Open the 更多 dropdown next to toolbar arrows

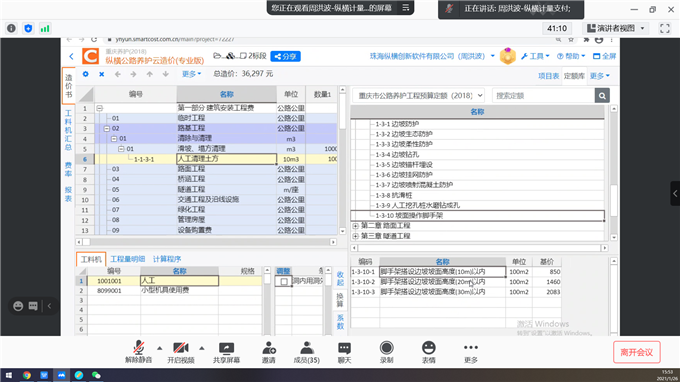[x=192, y=74]
